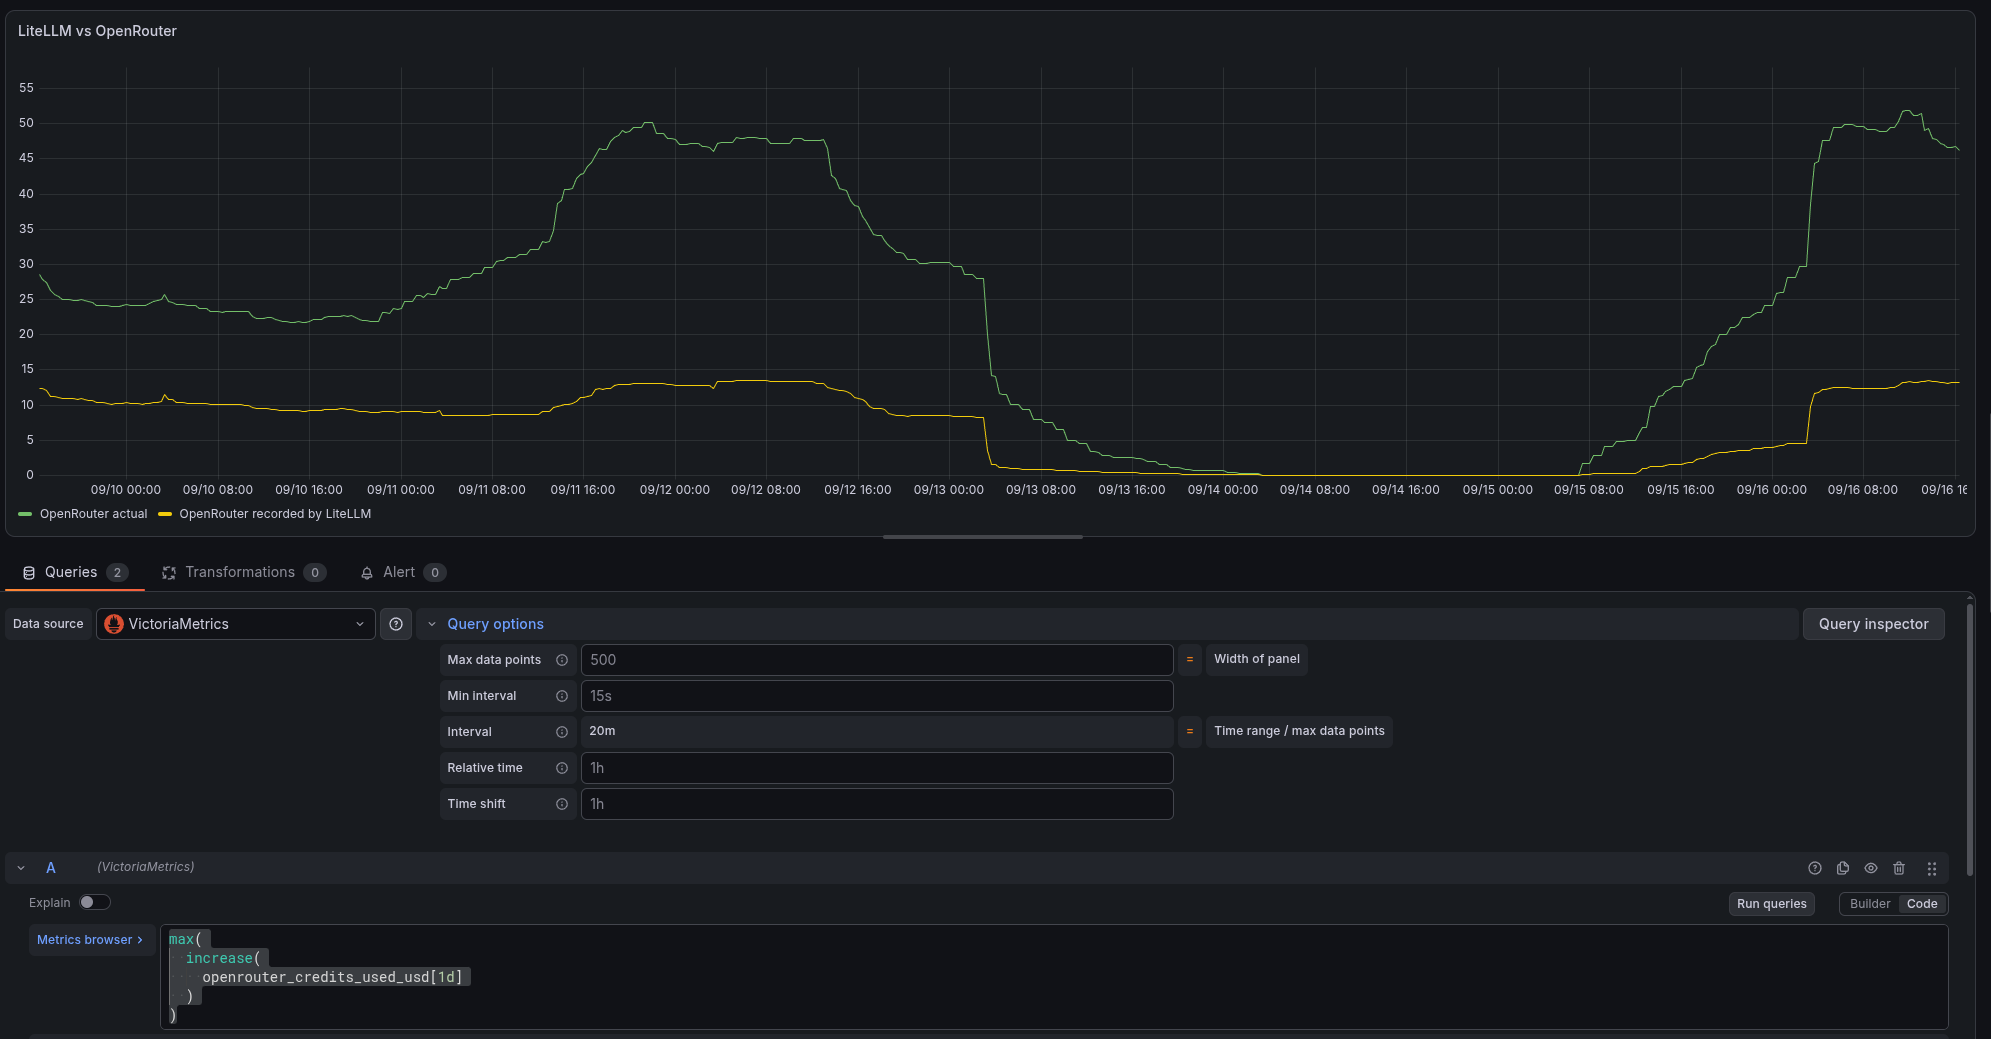Show Max data points info tooltip icon
Screen dimensions: 1991x1039
click(562, 660)
